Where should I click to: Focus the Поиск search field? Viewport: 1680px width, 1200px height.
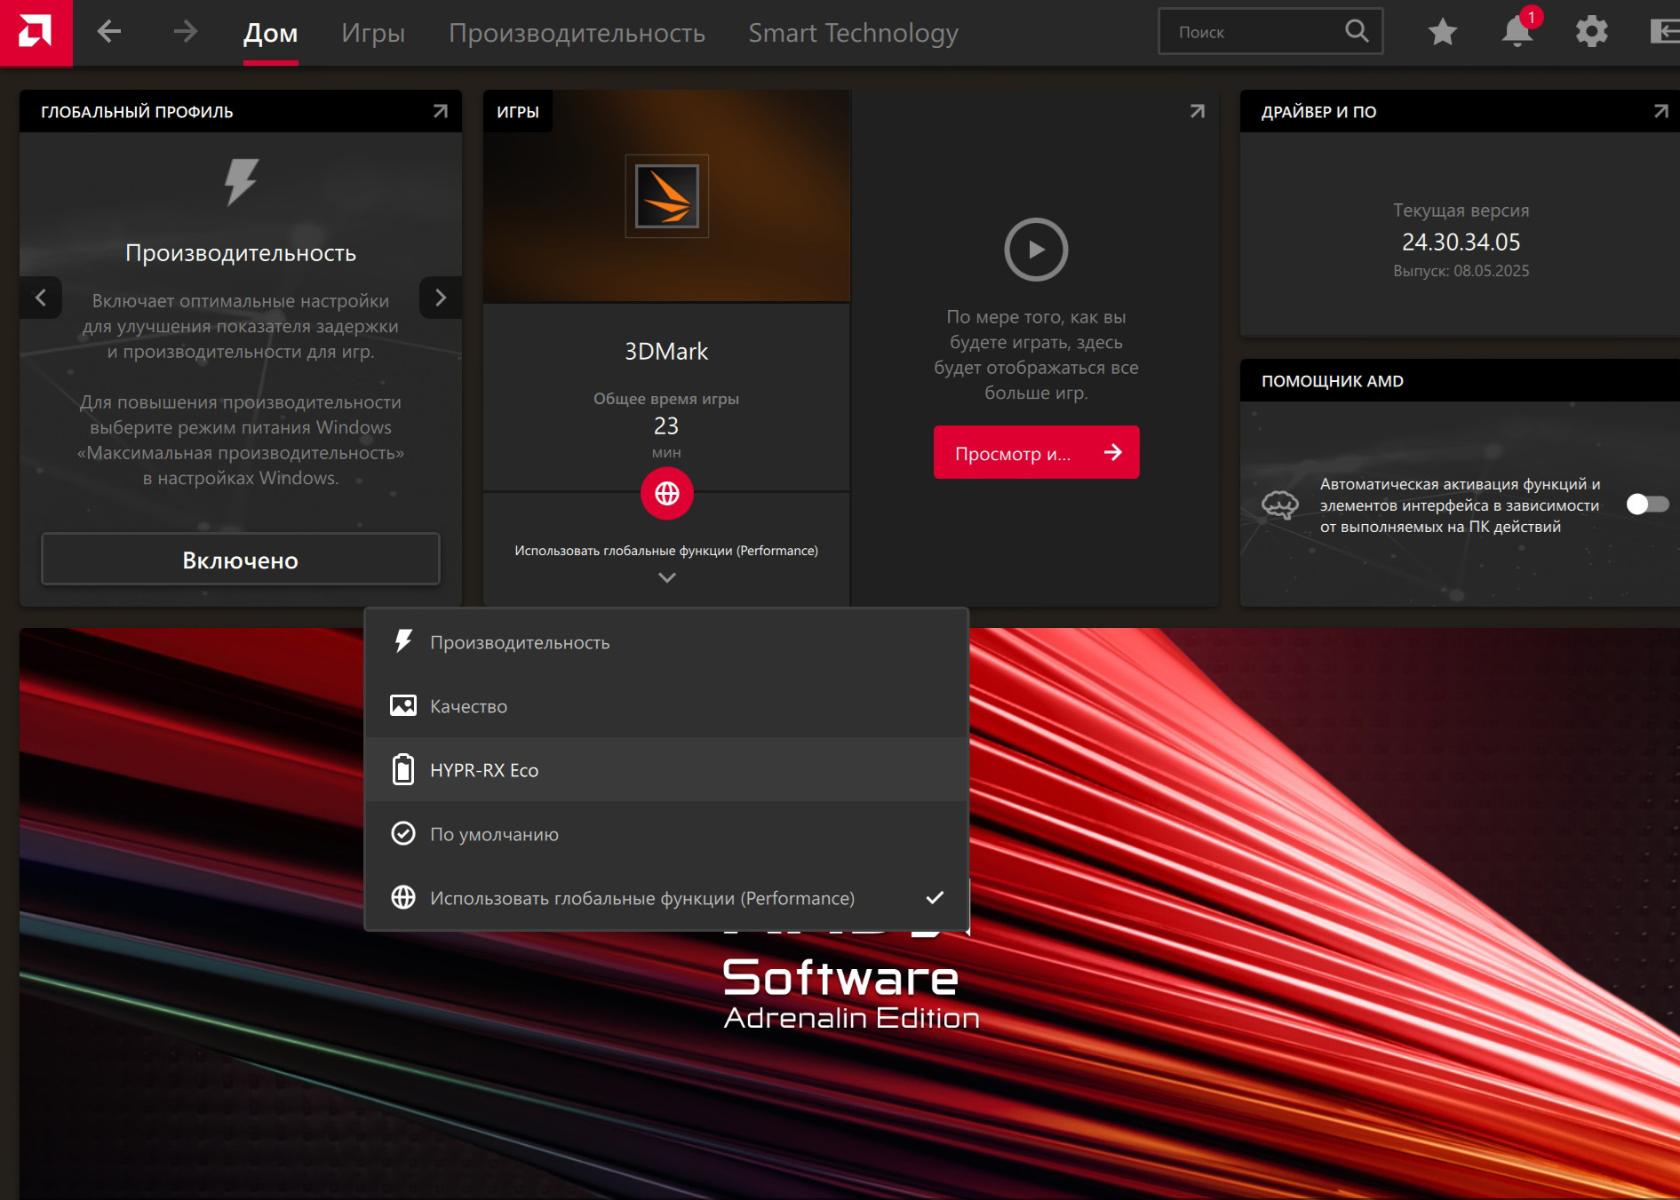pos(1255,32)
